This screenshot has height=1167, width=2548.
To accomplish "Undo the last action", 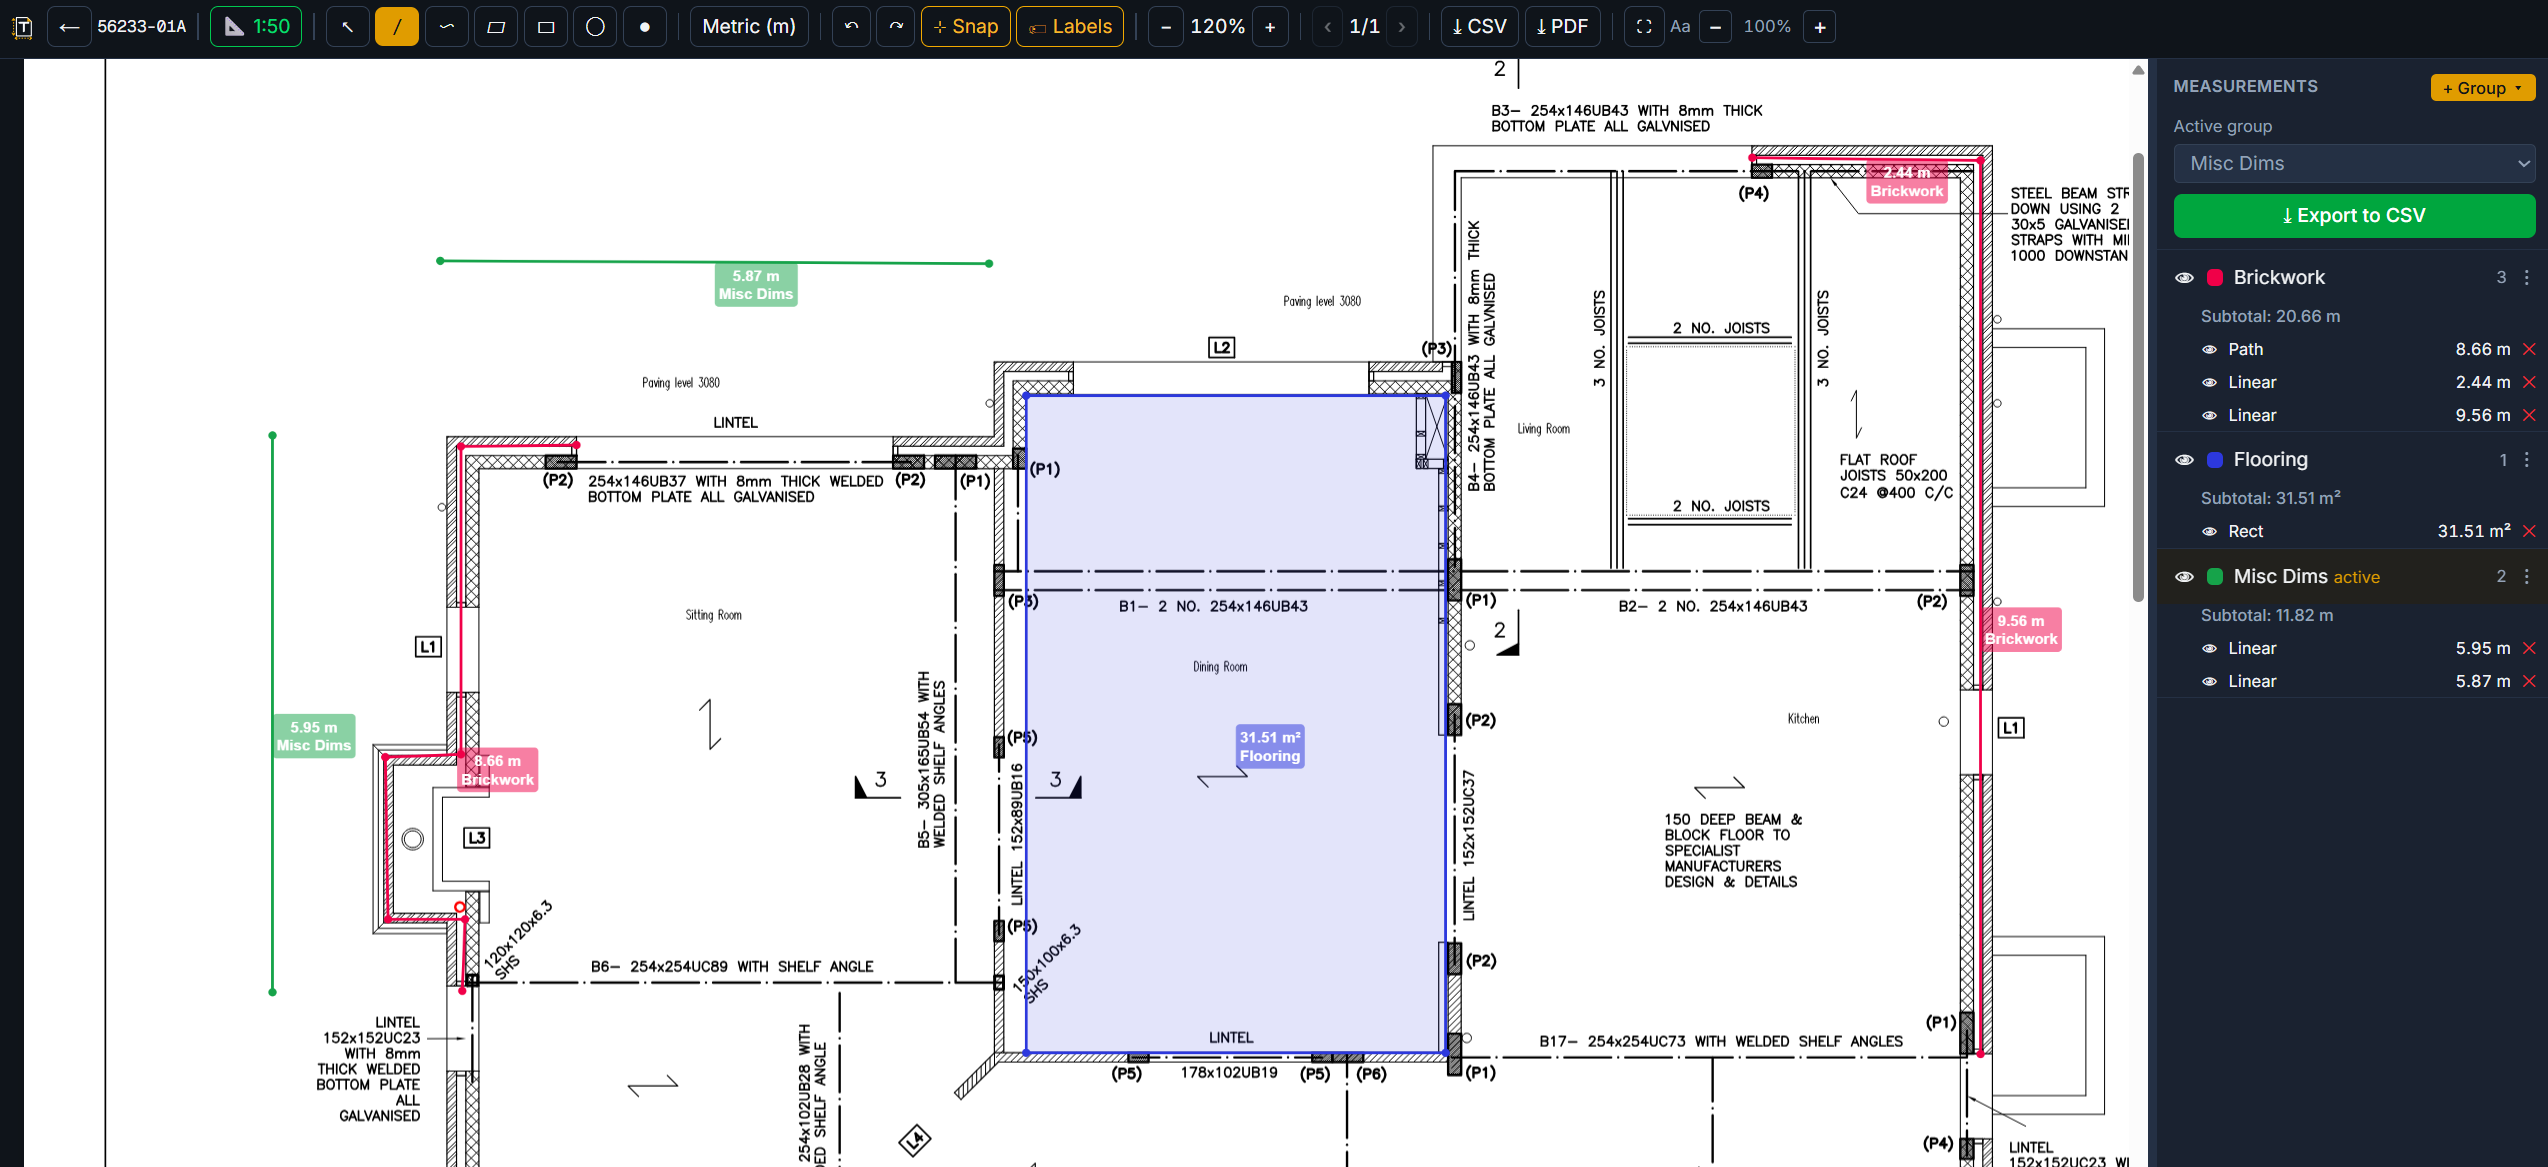I will 851,27.
